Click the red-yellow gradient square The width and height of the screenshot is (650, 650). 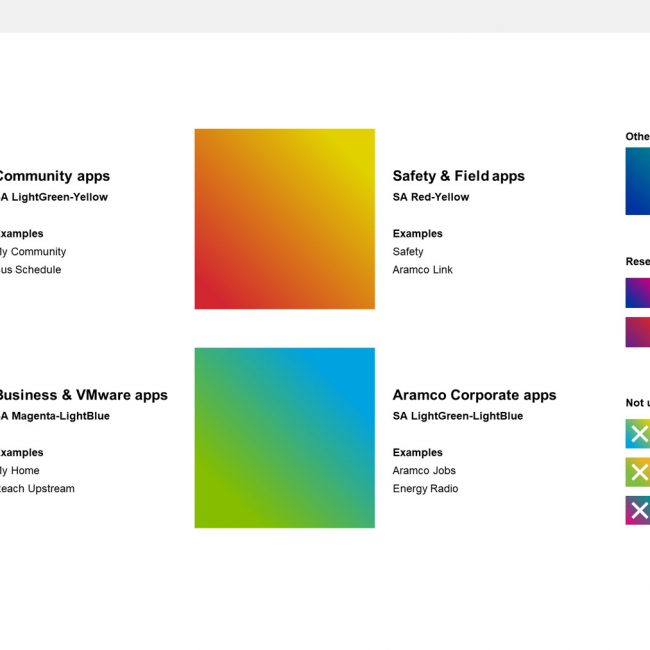click(x=284, y=218)
